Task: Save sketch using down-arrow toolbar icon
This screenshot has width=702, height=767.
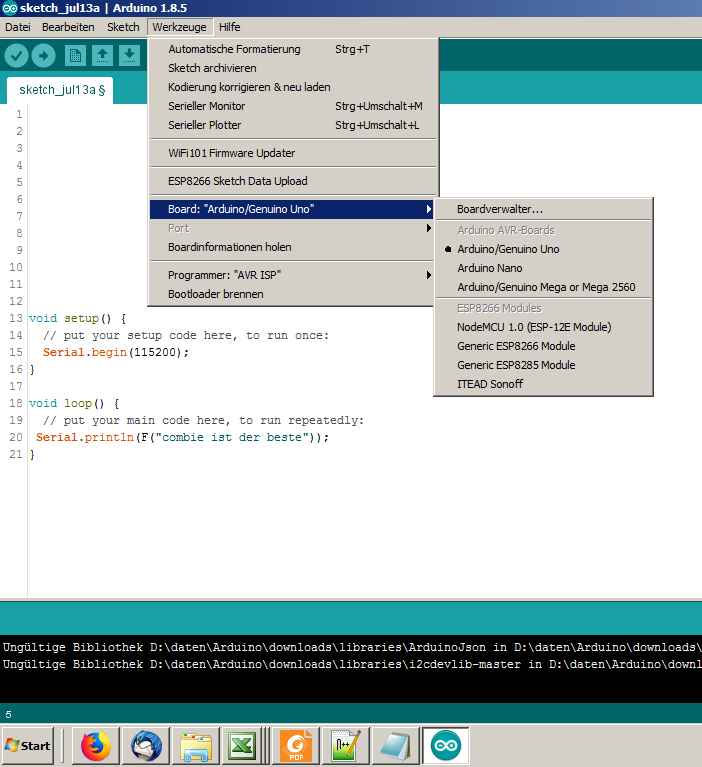Action: pyautogui.click(x=129, y=55)
